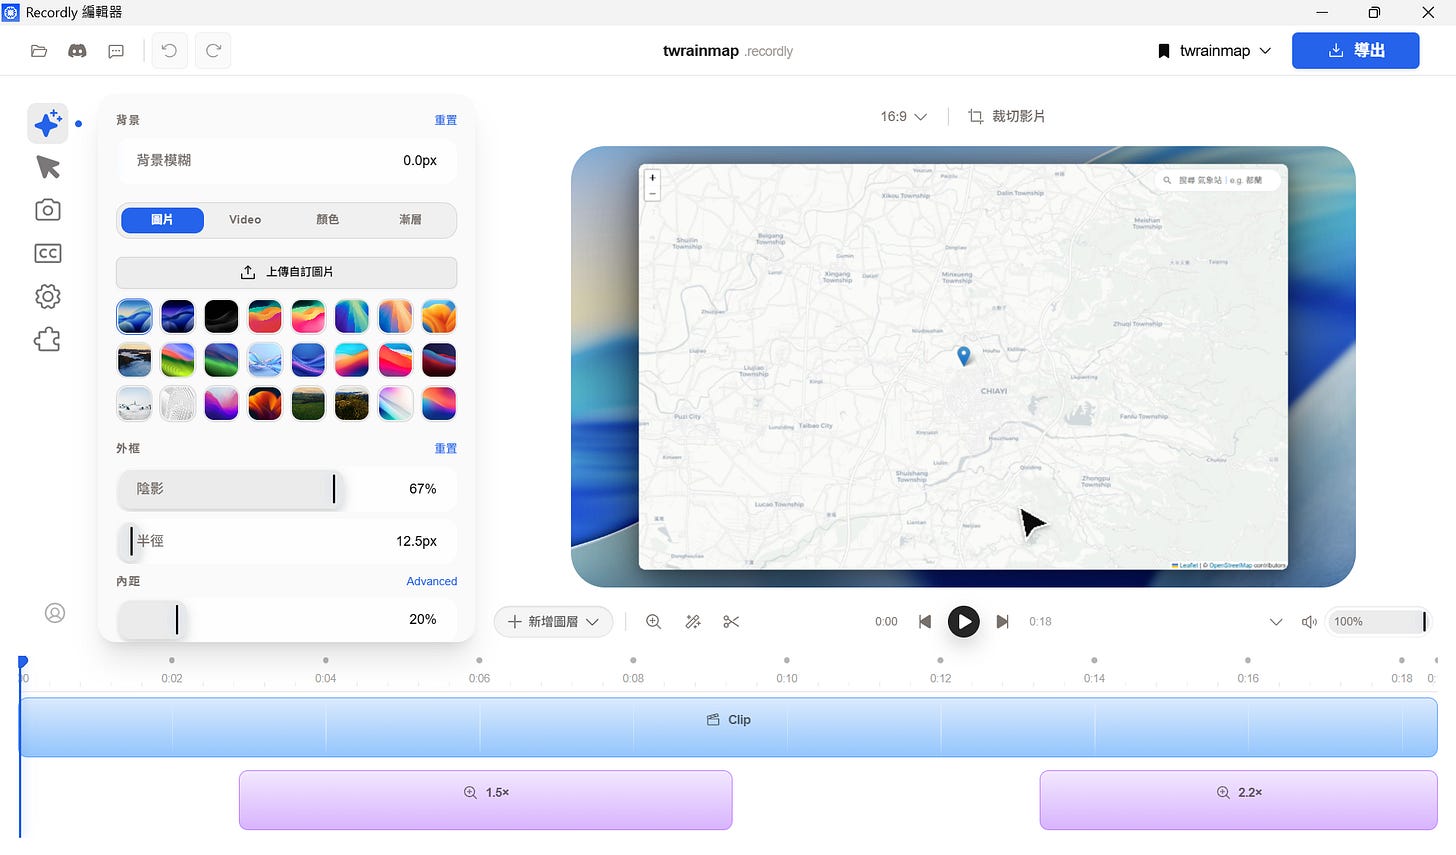
Task: Split clip with scissors icon
Action: pos(731,622)
